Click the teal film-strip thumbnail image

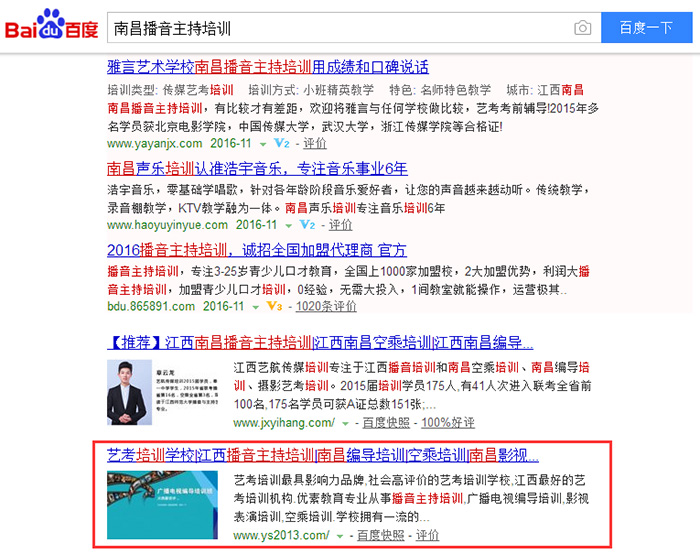[162, 505]
